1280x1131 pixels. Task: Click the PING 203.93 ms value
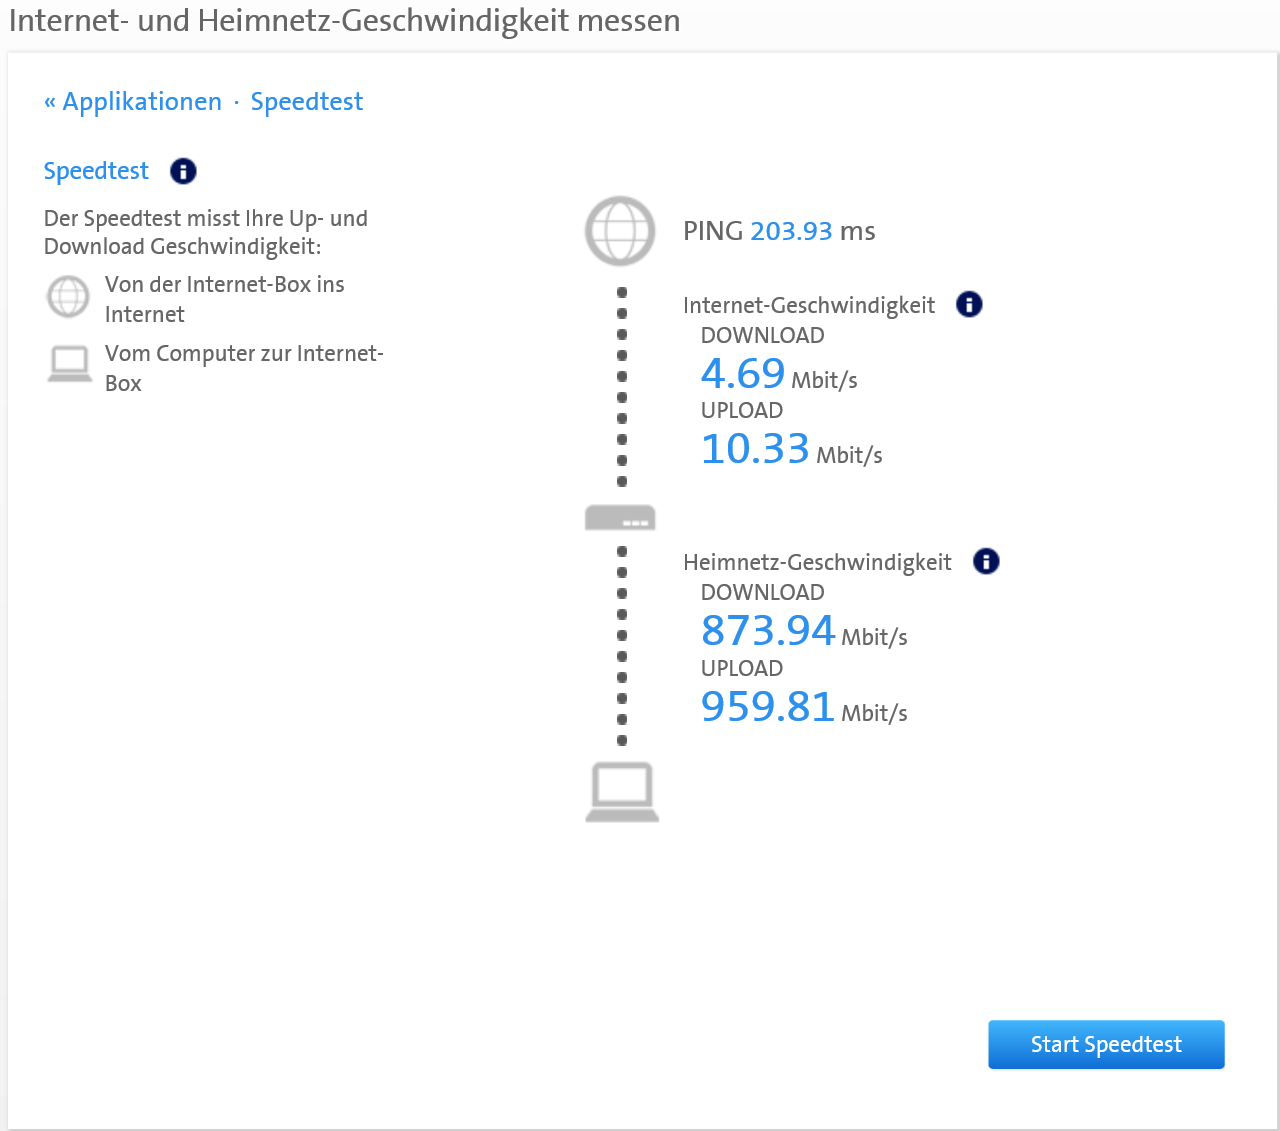[790, 231]
